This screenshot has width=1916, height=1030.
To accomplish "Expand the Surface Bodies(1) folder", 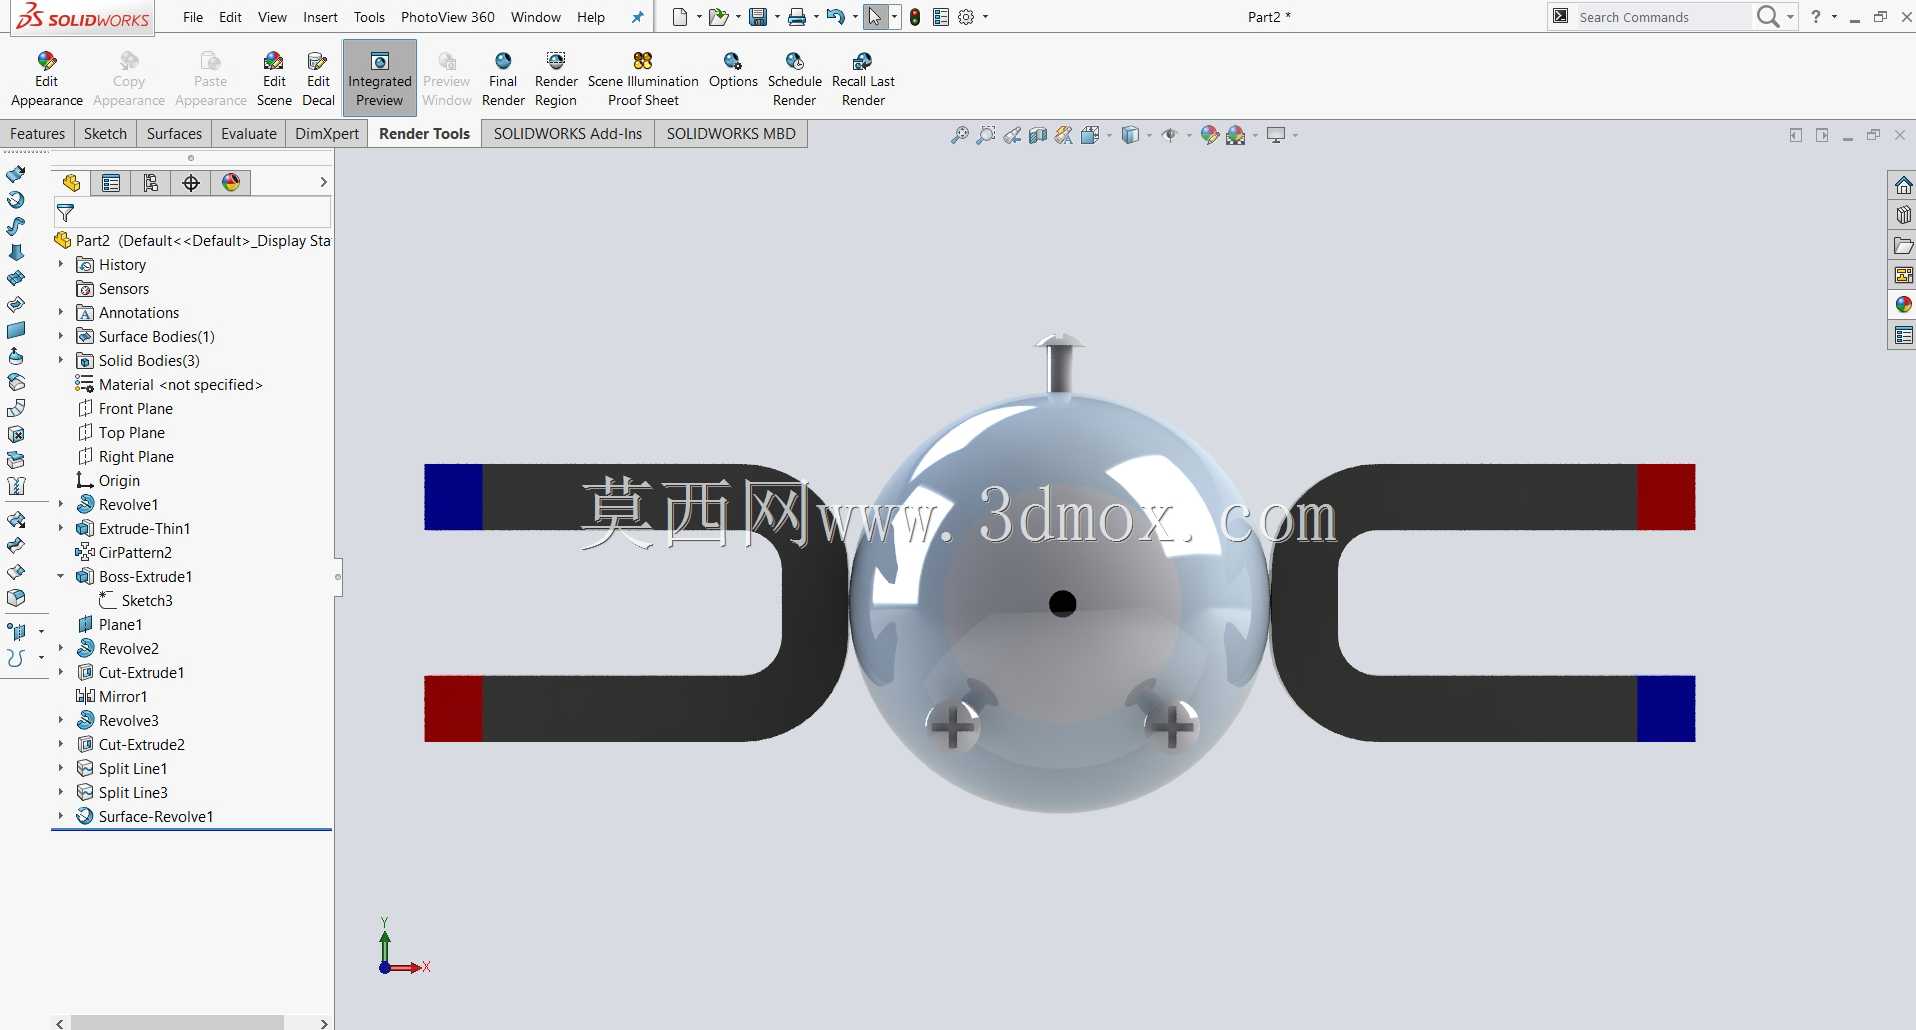I will pyautogui.click(x=60, y=336).
